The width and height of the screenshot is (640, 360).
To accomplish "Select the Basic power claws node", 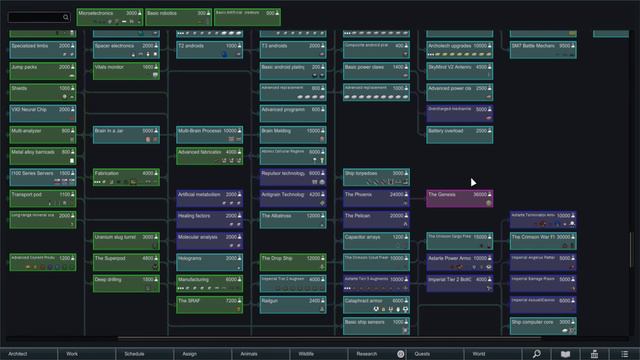I will 376,71.
